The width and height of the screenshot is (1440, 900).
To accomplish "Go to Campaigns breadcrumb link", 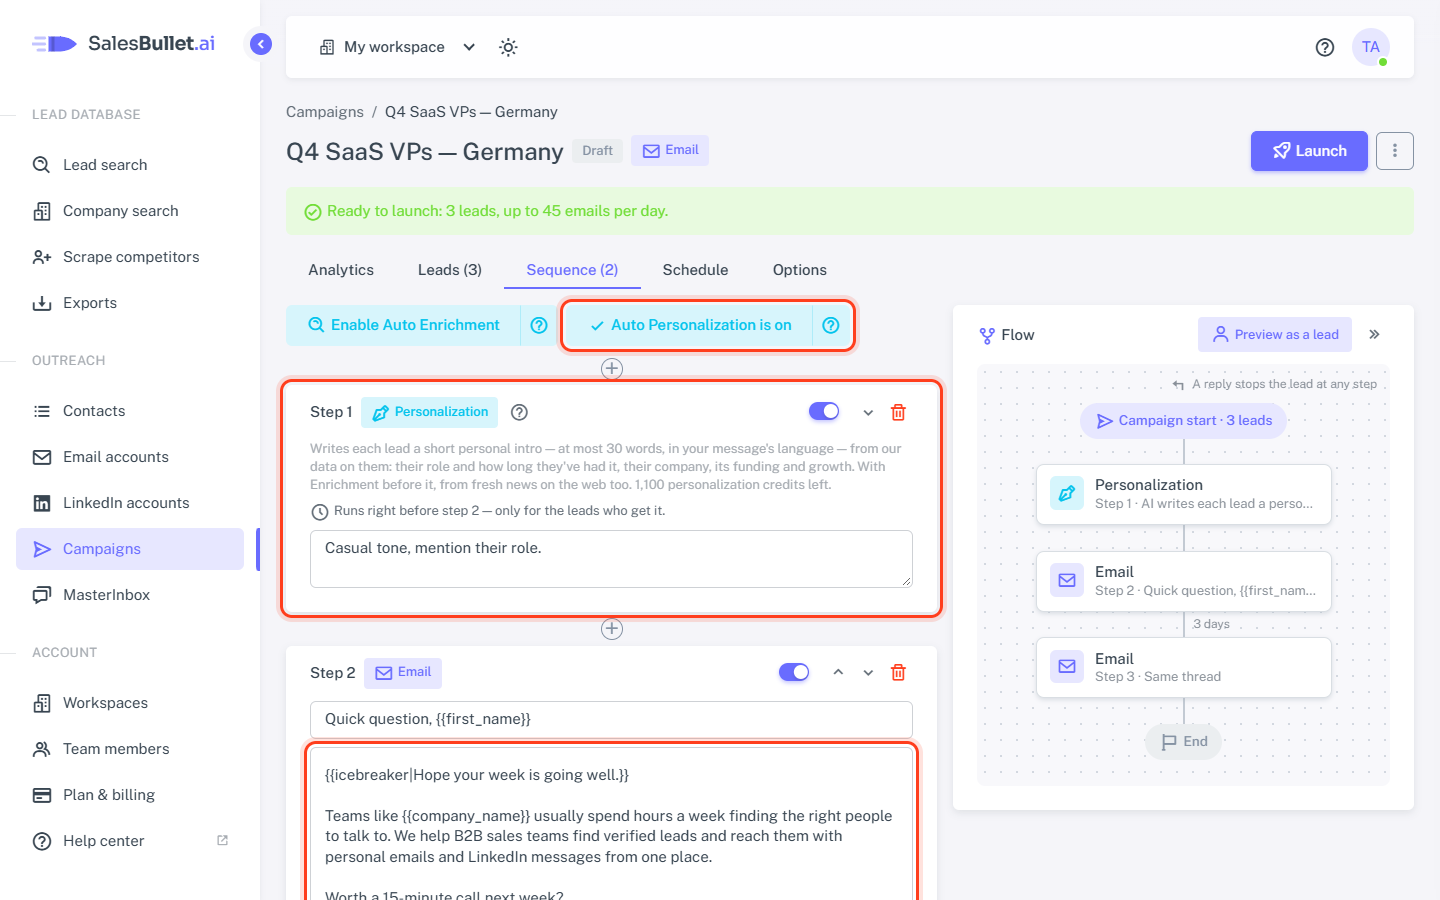I will [325, 112].
